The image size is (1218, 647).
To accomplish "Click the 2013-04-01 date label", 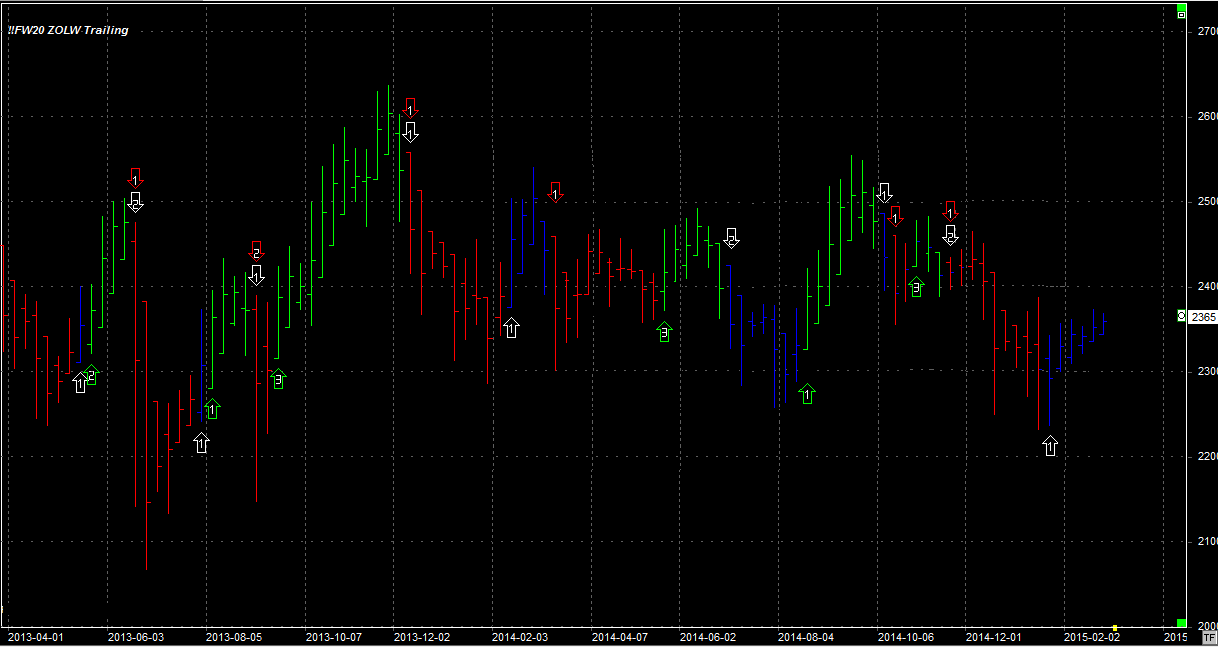I will [35, 636].
